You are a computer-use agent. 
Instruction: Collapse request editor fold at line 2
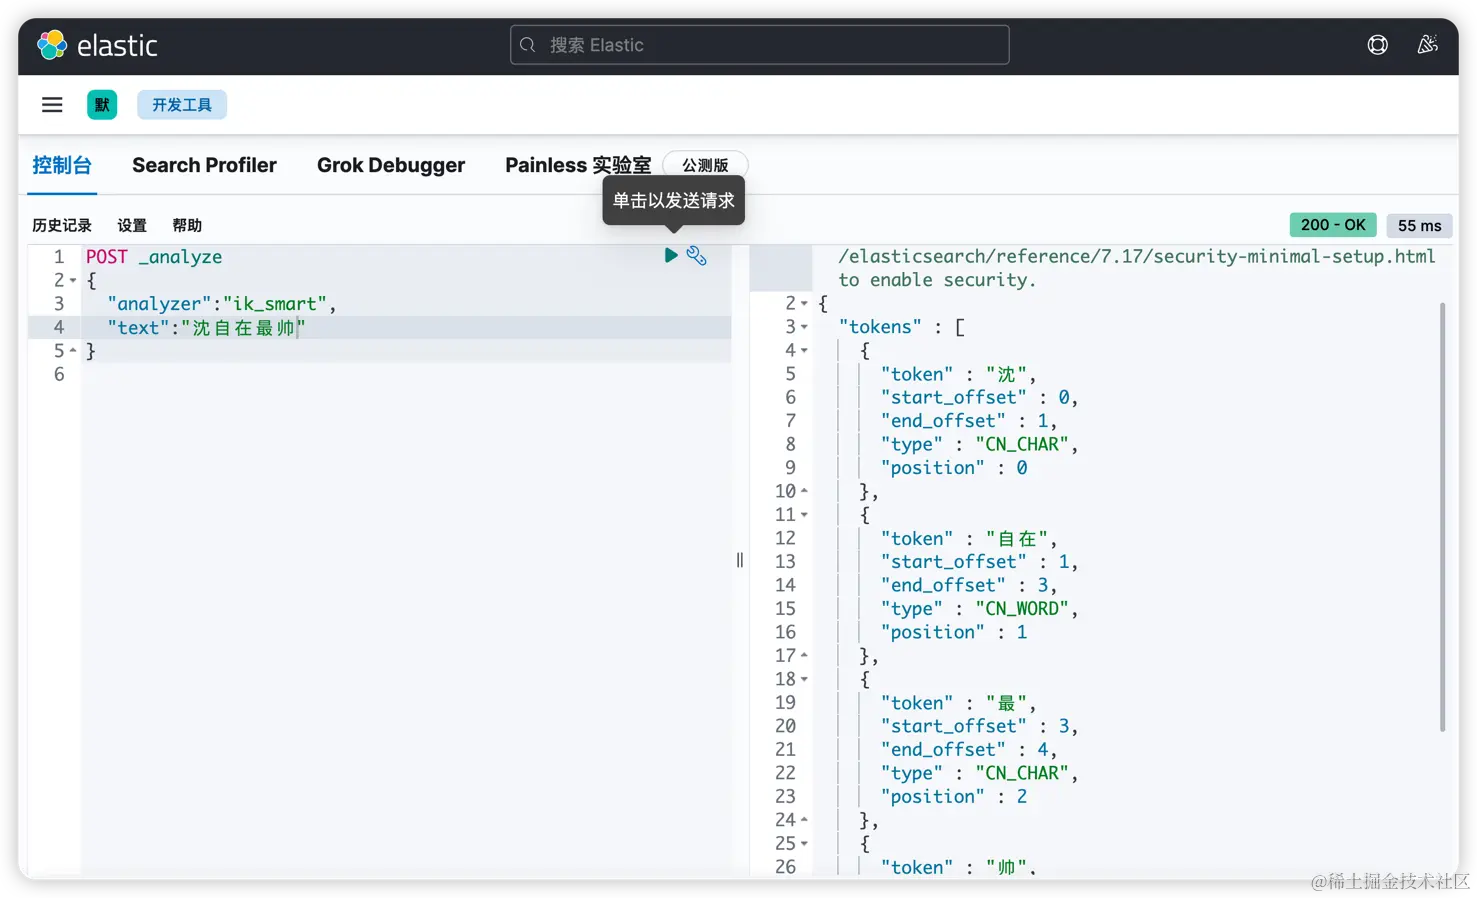pos(73,281)
